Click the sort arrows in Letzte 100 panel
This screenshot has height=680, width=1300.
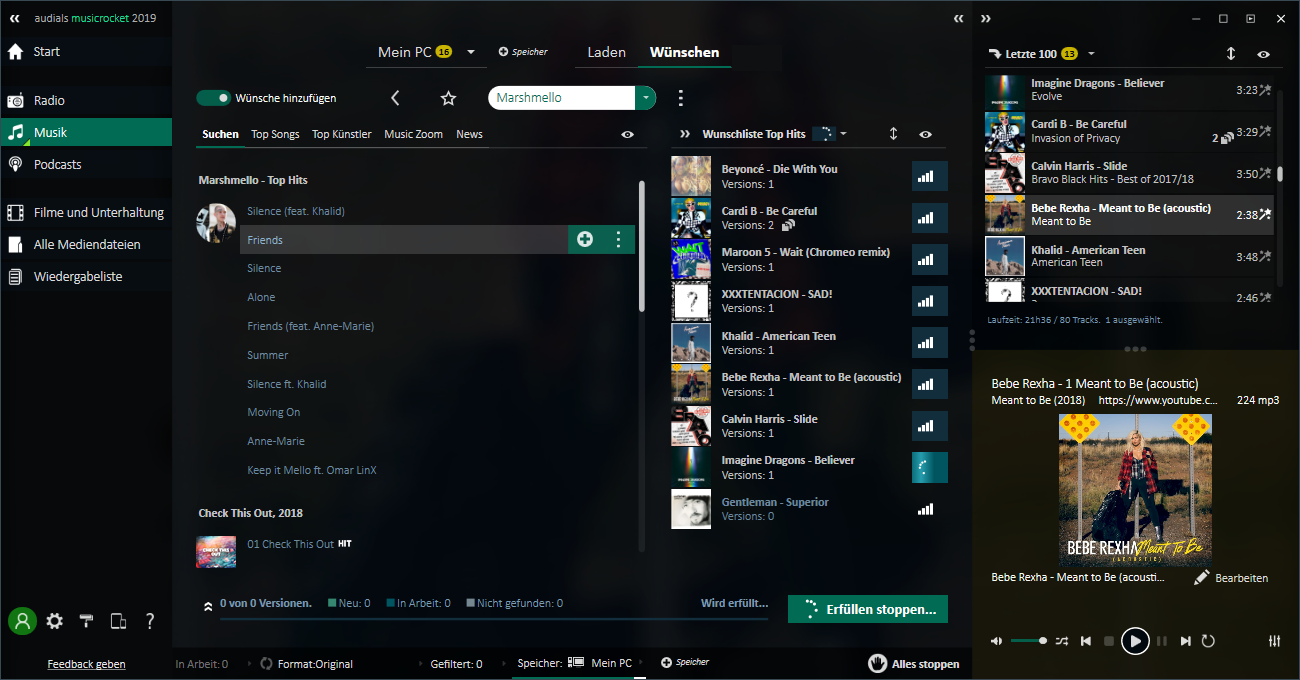point(1231,54)
